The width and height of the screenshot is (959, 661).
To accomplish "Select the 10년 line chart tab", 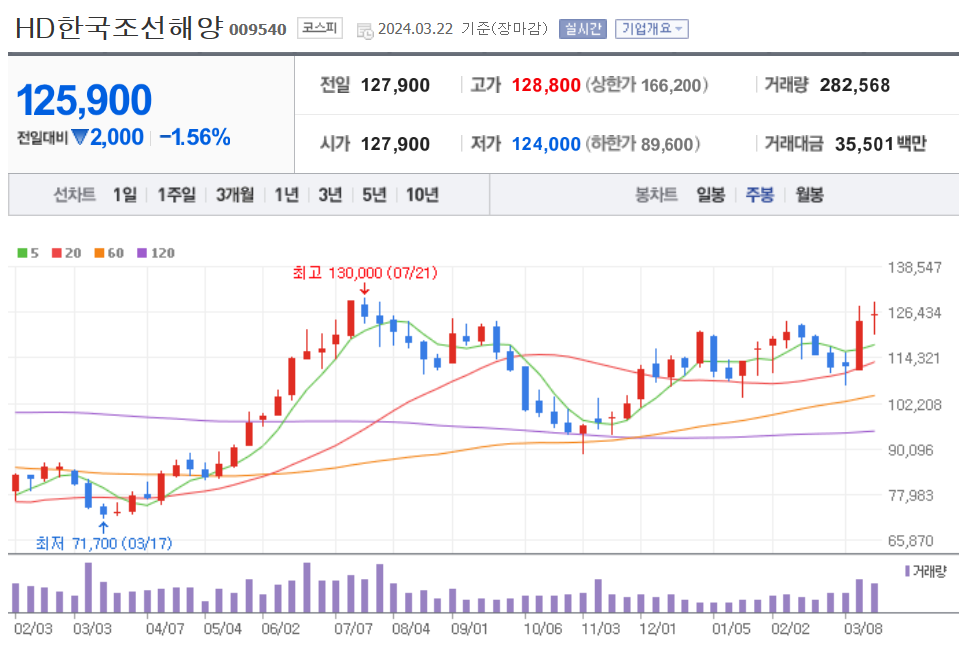I will pos(423,195).
